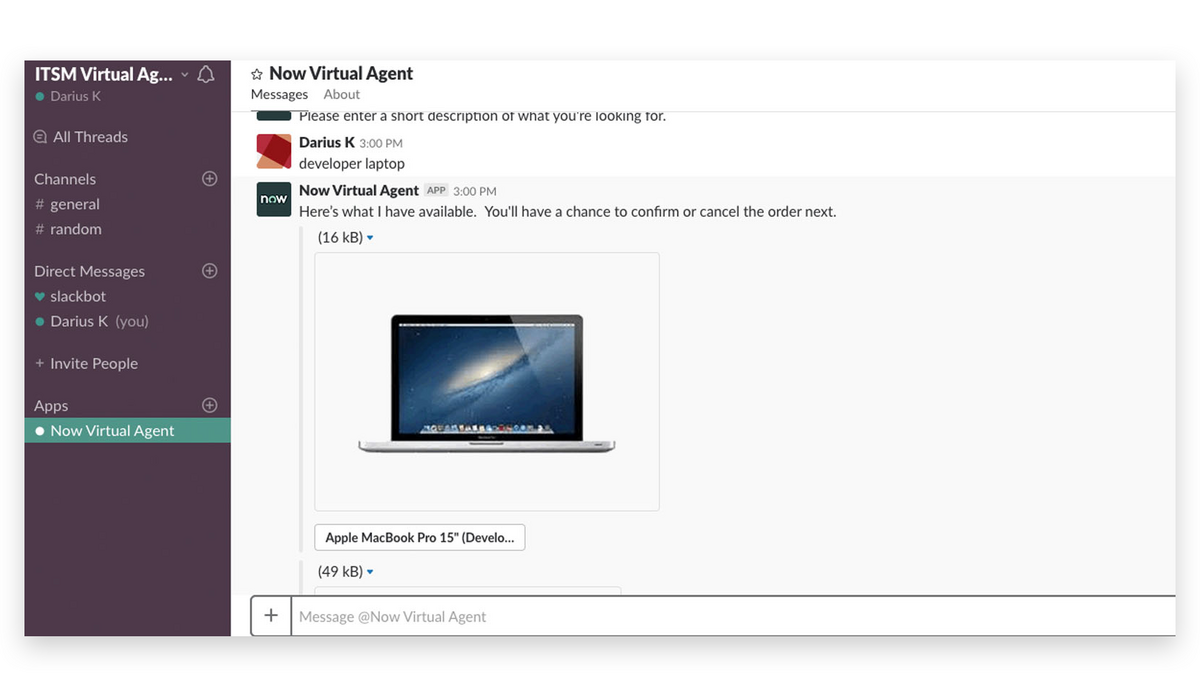Select Now Virtual Agent in the Apps list
The height and width of the screenshot is (696, 1200).
pos(128,431)
